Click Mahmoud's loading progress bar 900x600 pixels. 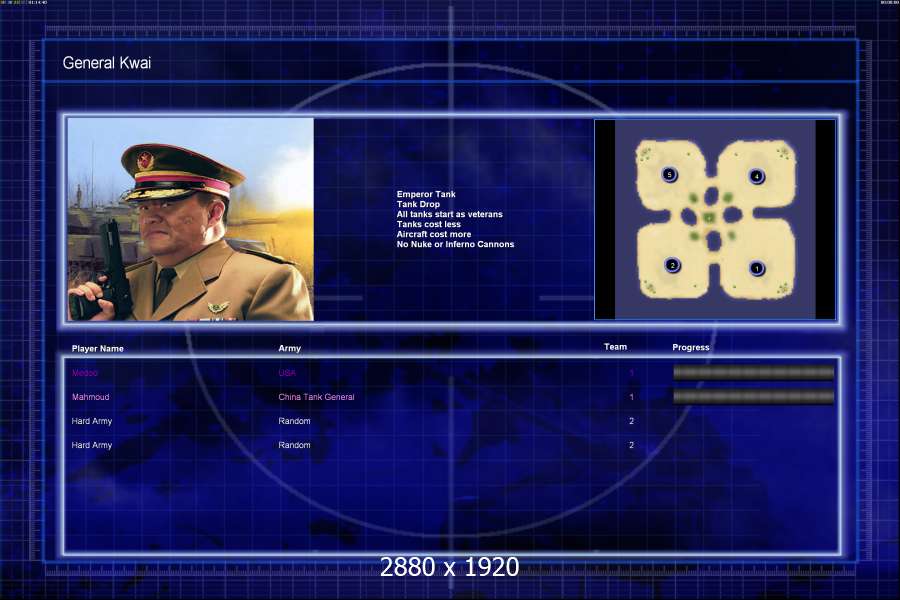click(754, 396)
